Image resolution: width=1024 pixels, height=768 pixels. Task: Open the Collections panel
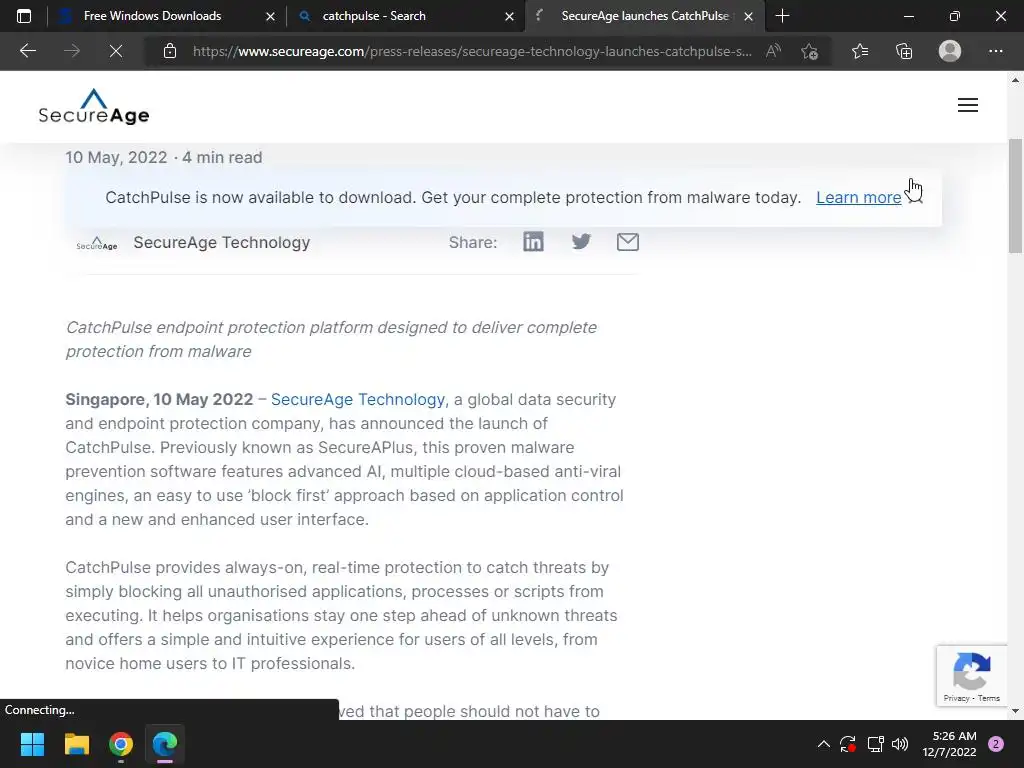point(904,51)
